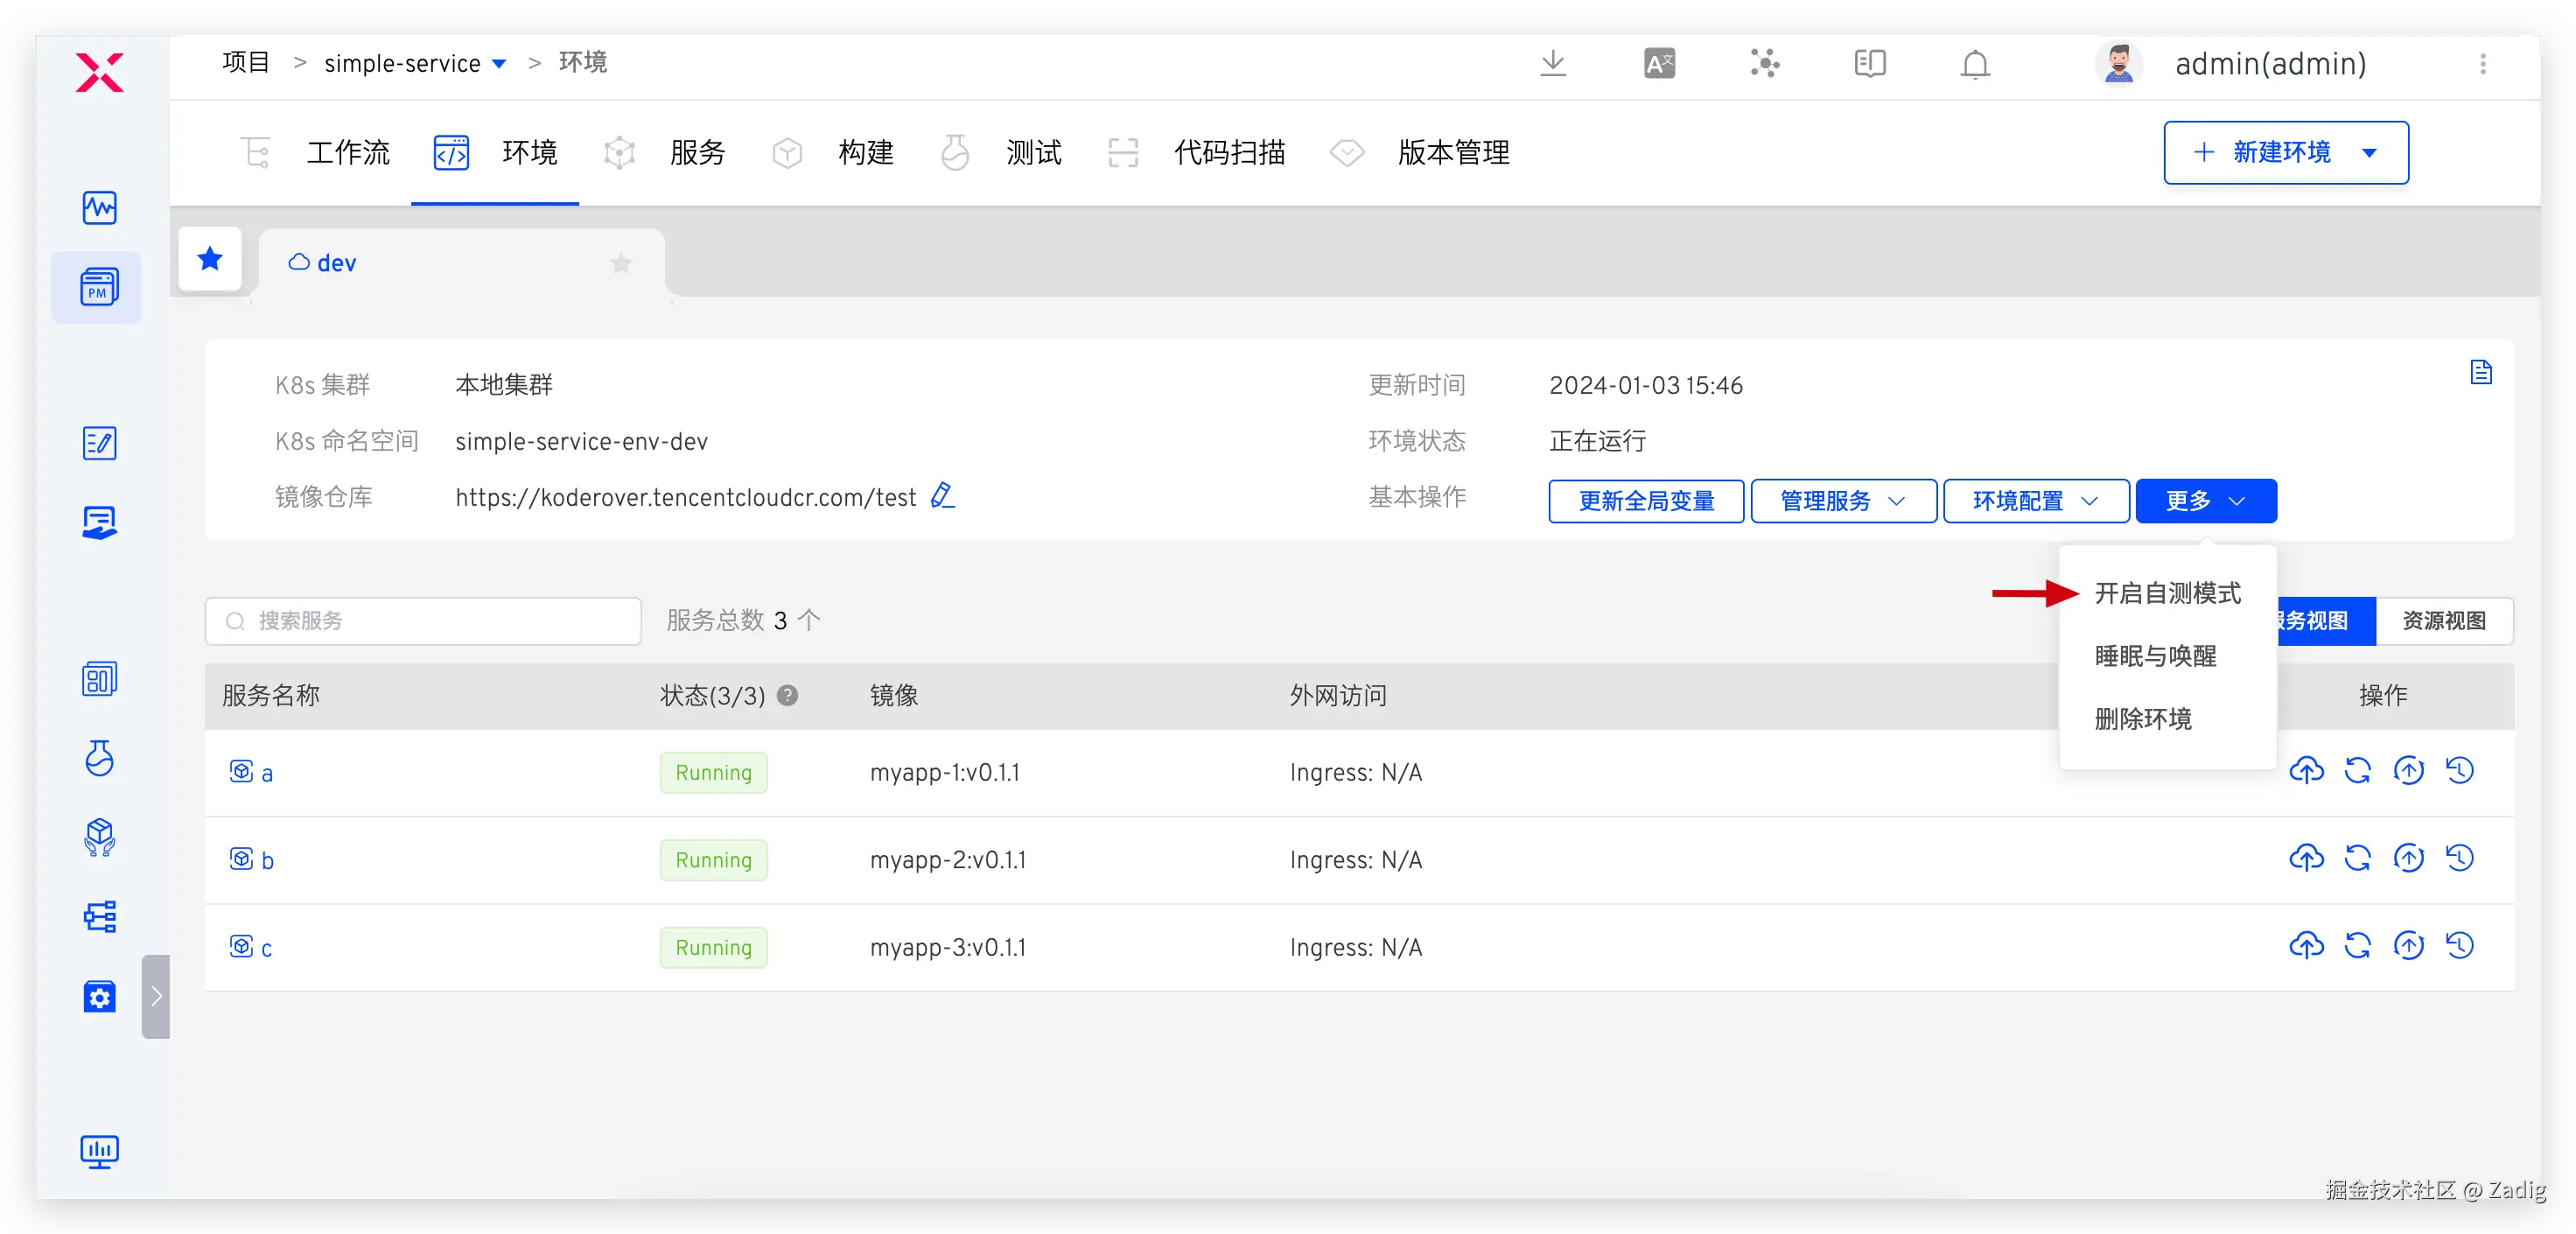Restart service b refresh icon
Image resolution: width=2576 pixels, height=1234 pixels.
pos(2358,858)
